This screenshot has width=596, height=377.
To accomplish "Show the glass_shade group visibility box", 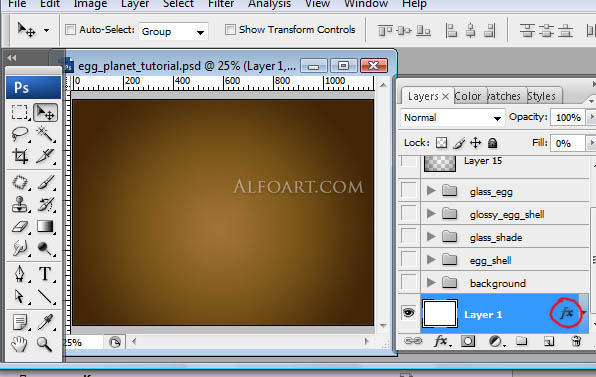I will 409,237.
